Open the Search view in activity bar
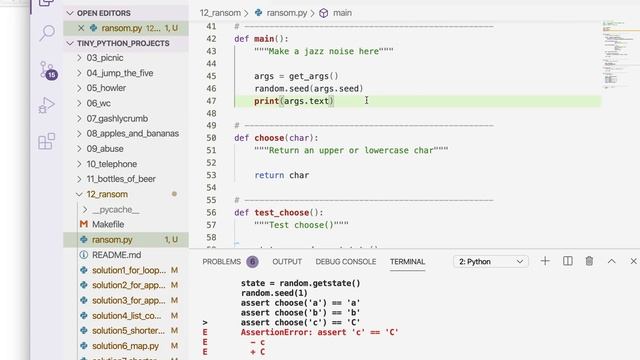The height and width of the screenshot is (360, 640). point(47,33)
